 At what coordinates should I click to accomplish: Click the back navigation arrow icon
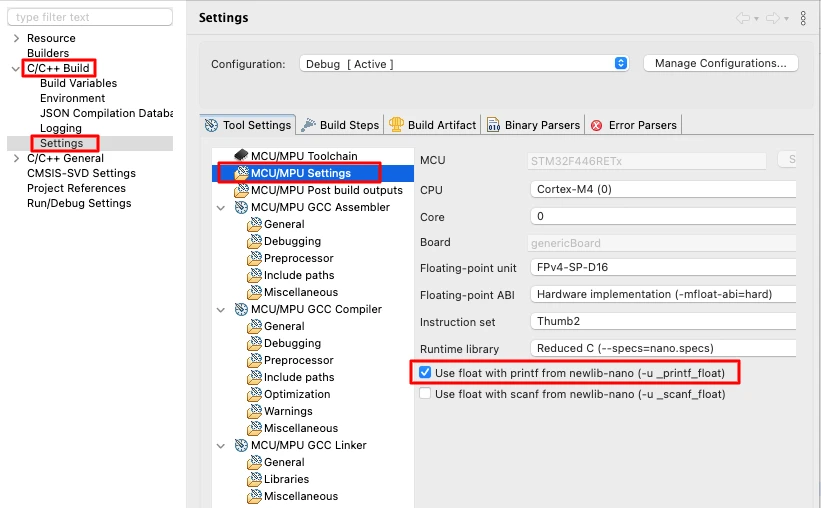coord(742,18)
